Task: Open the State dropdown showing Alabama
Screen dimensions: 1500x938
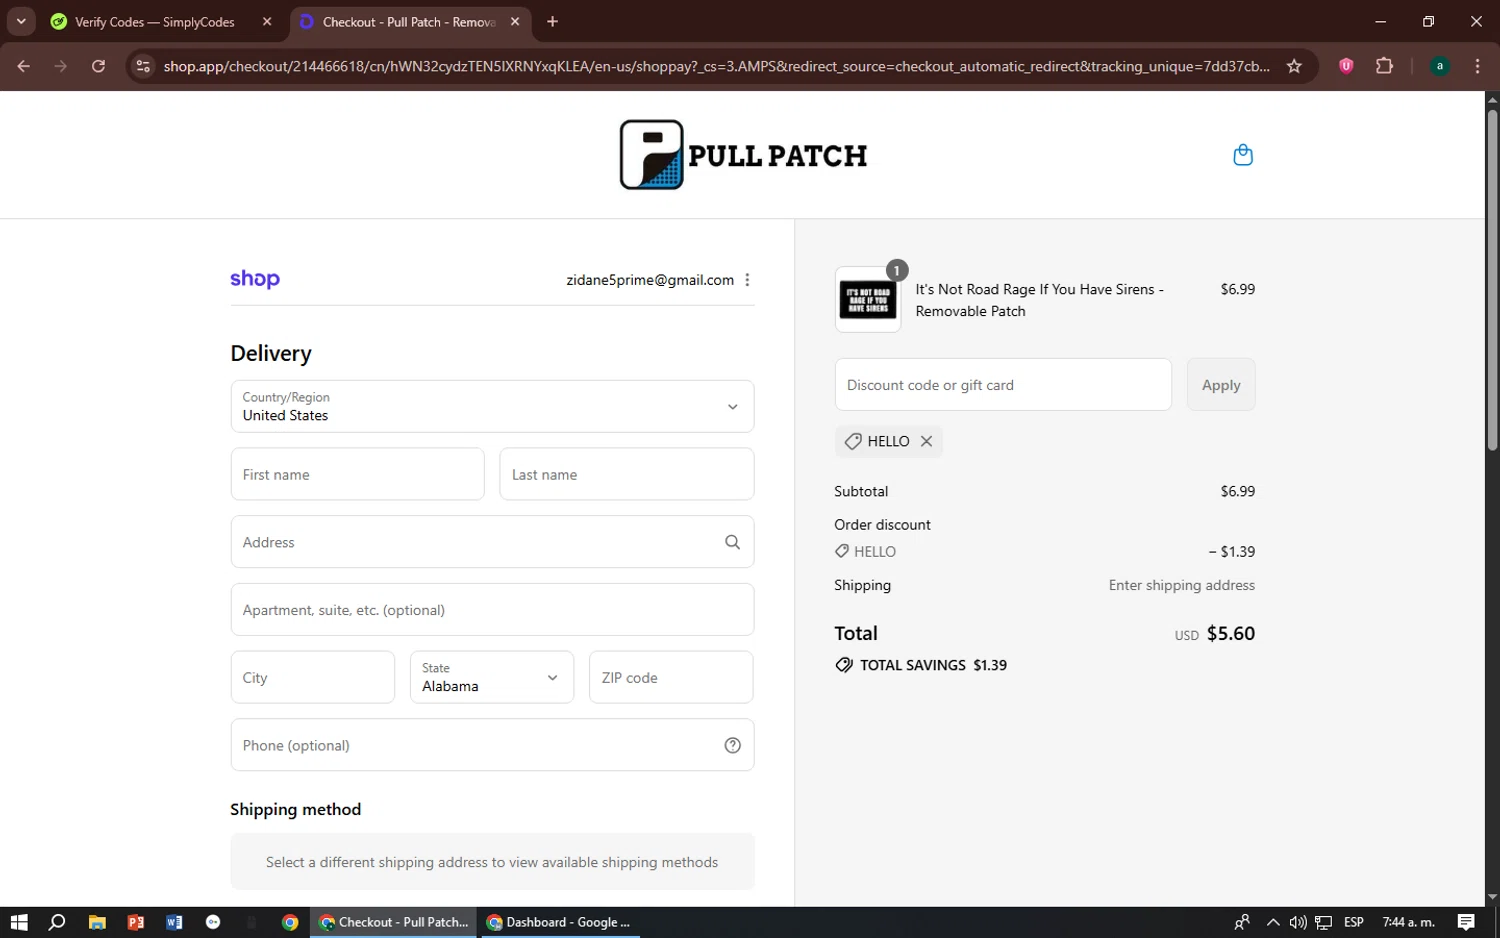Action: 492,677
